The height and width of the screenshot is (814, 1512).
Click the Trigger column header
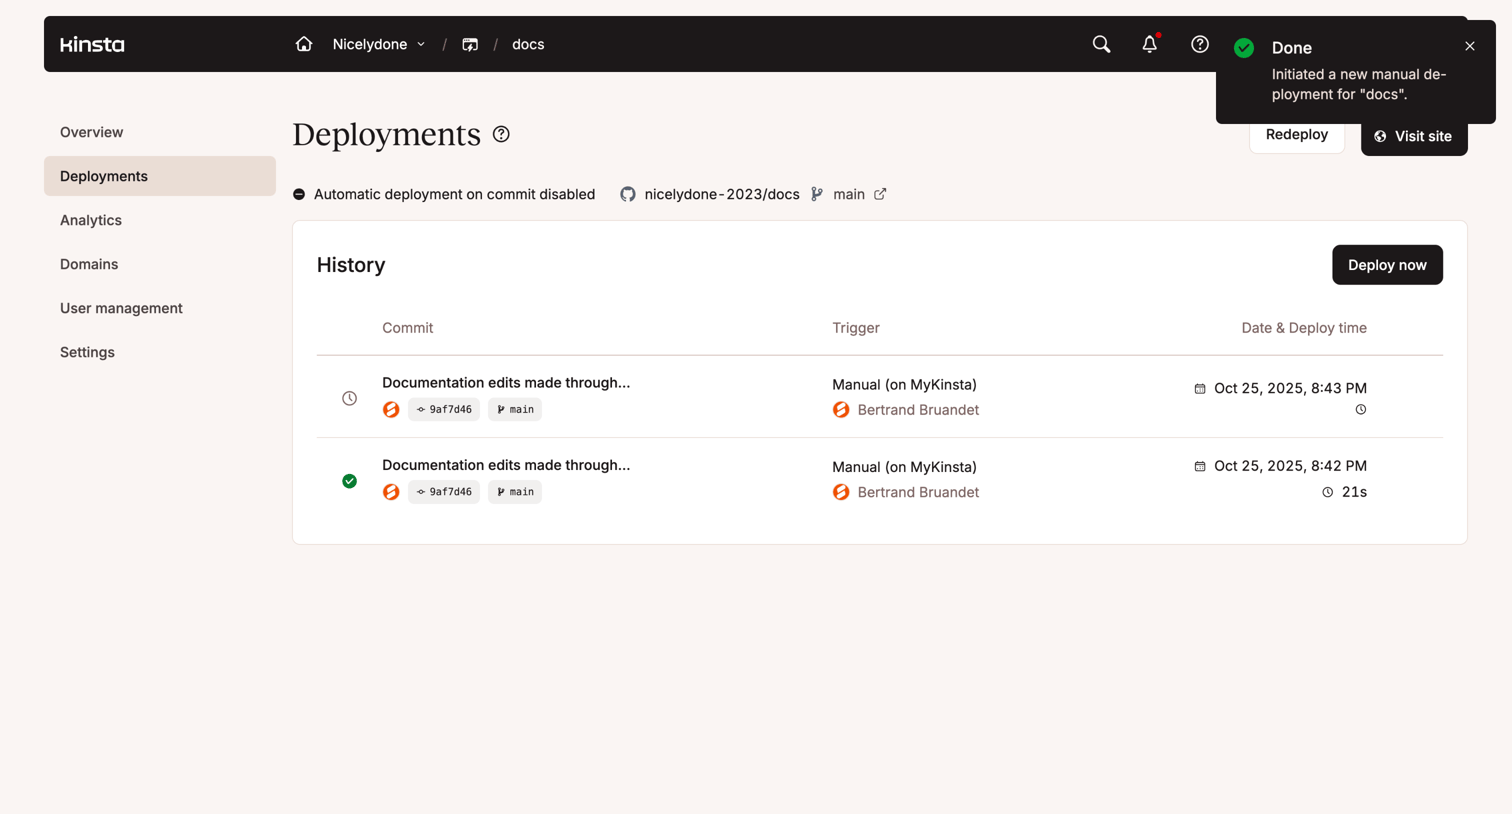click(x=856, y=328)
